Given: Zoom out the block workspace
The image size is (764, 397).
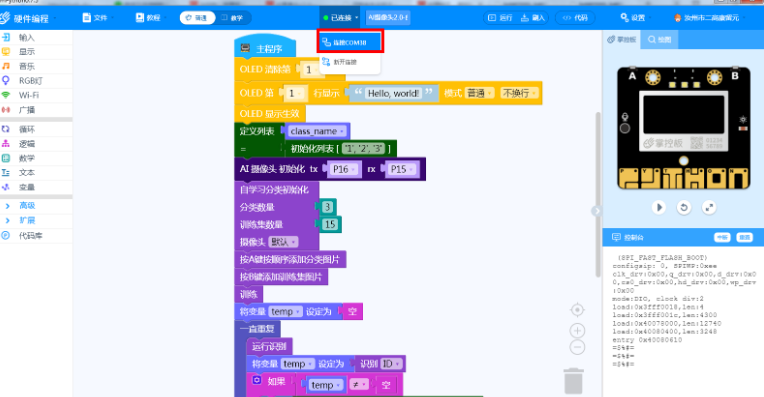Looking at the screenshot, I should (577, 347).
